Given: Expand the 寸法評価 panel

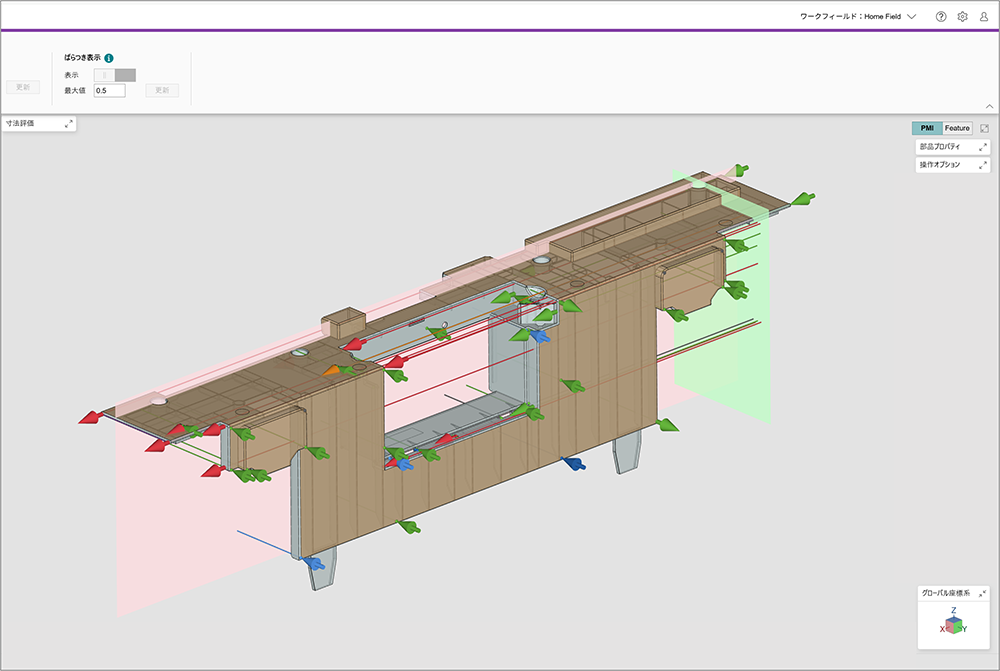Looking at the screenshot, I should pos(69,123).
